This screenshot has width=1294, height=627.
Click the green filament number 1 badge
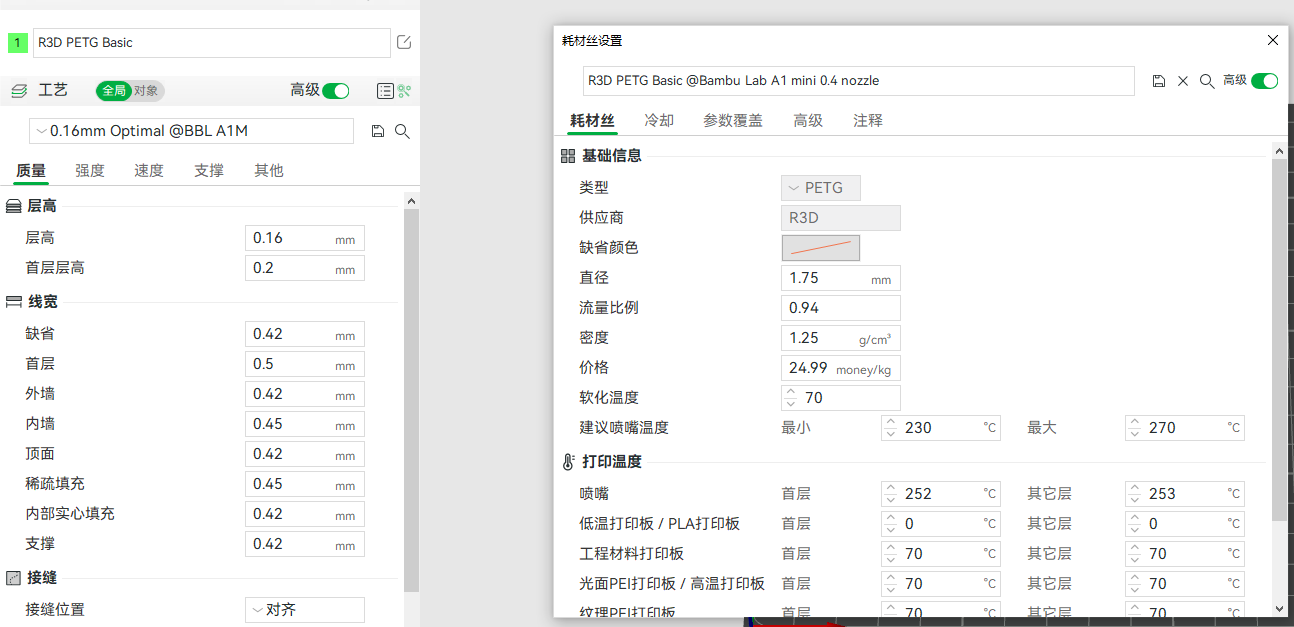pos(18,43)
